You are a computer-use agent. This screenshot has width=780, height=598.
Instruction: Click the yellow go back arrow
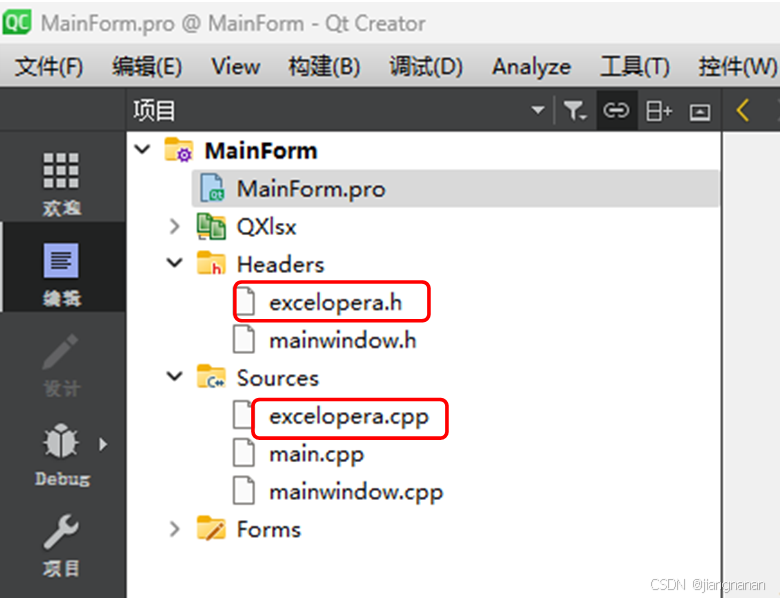[743, 110]
